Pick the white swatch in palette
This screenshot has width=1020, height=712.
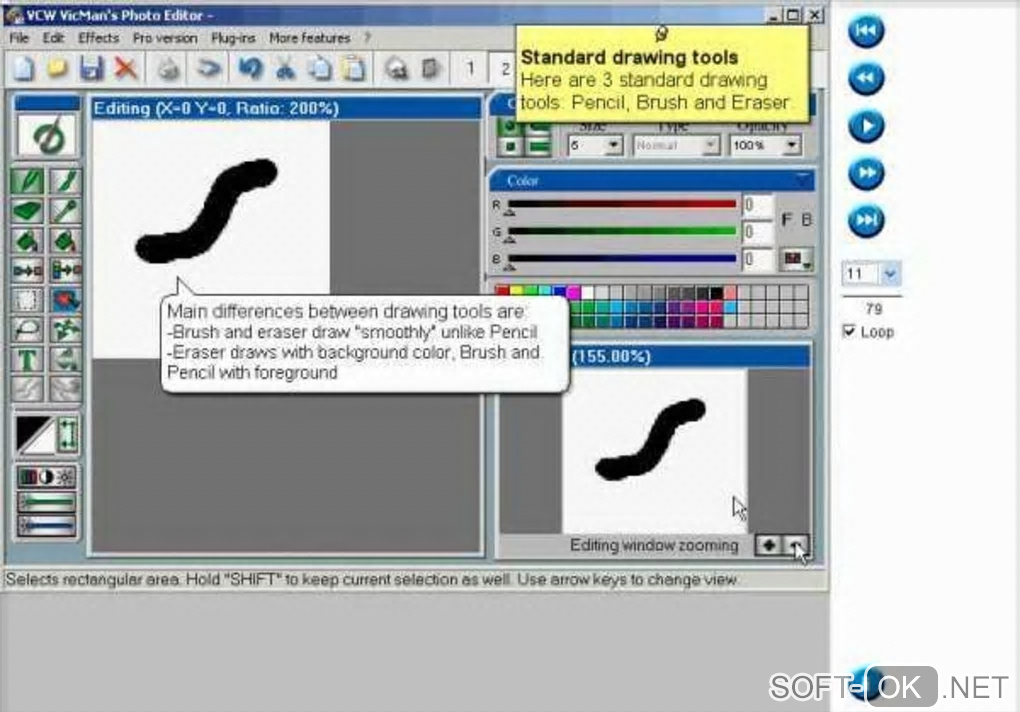pos(587,291)
